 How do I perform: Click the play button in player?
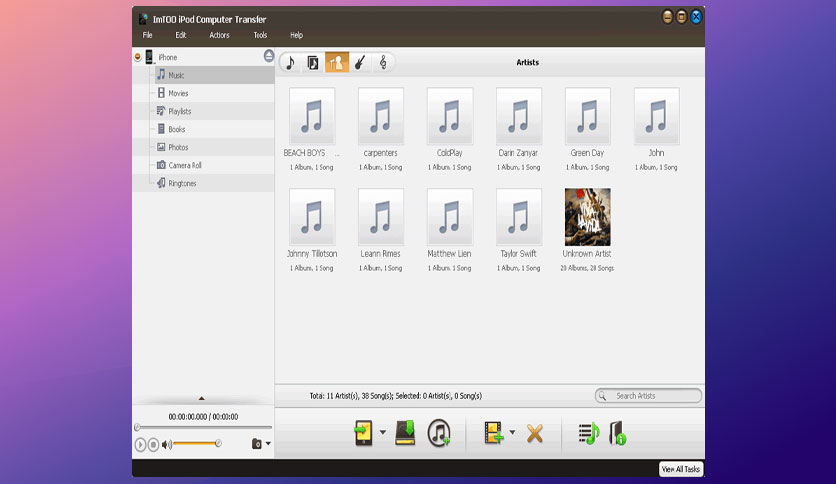[x=140, y=444]
